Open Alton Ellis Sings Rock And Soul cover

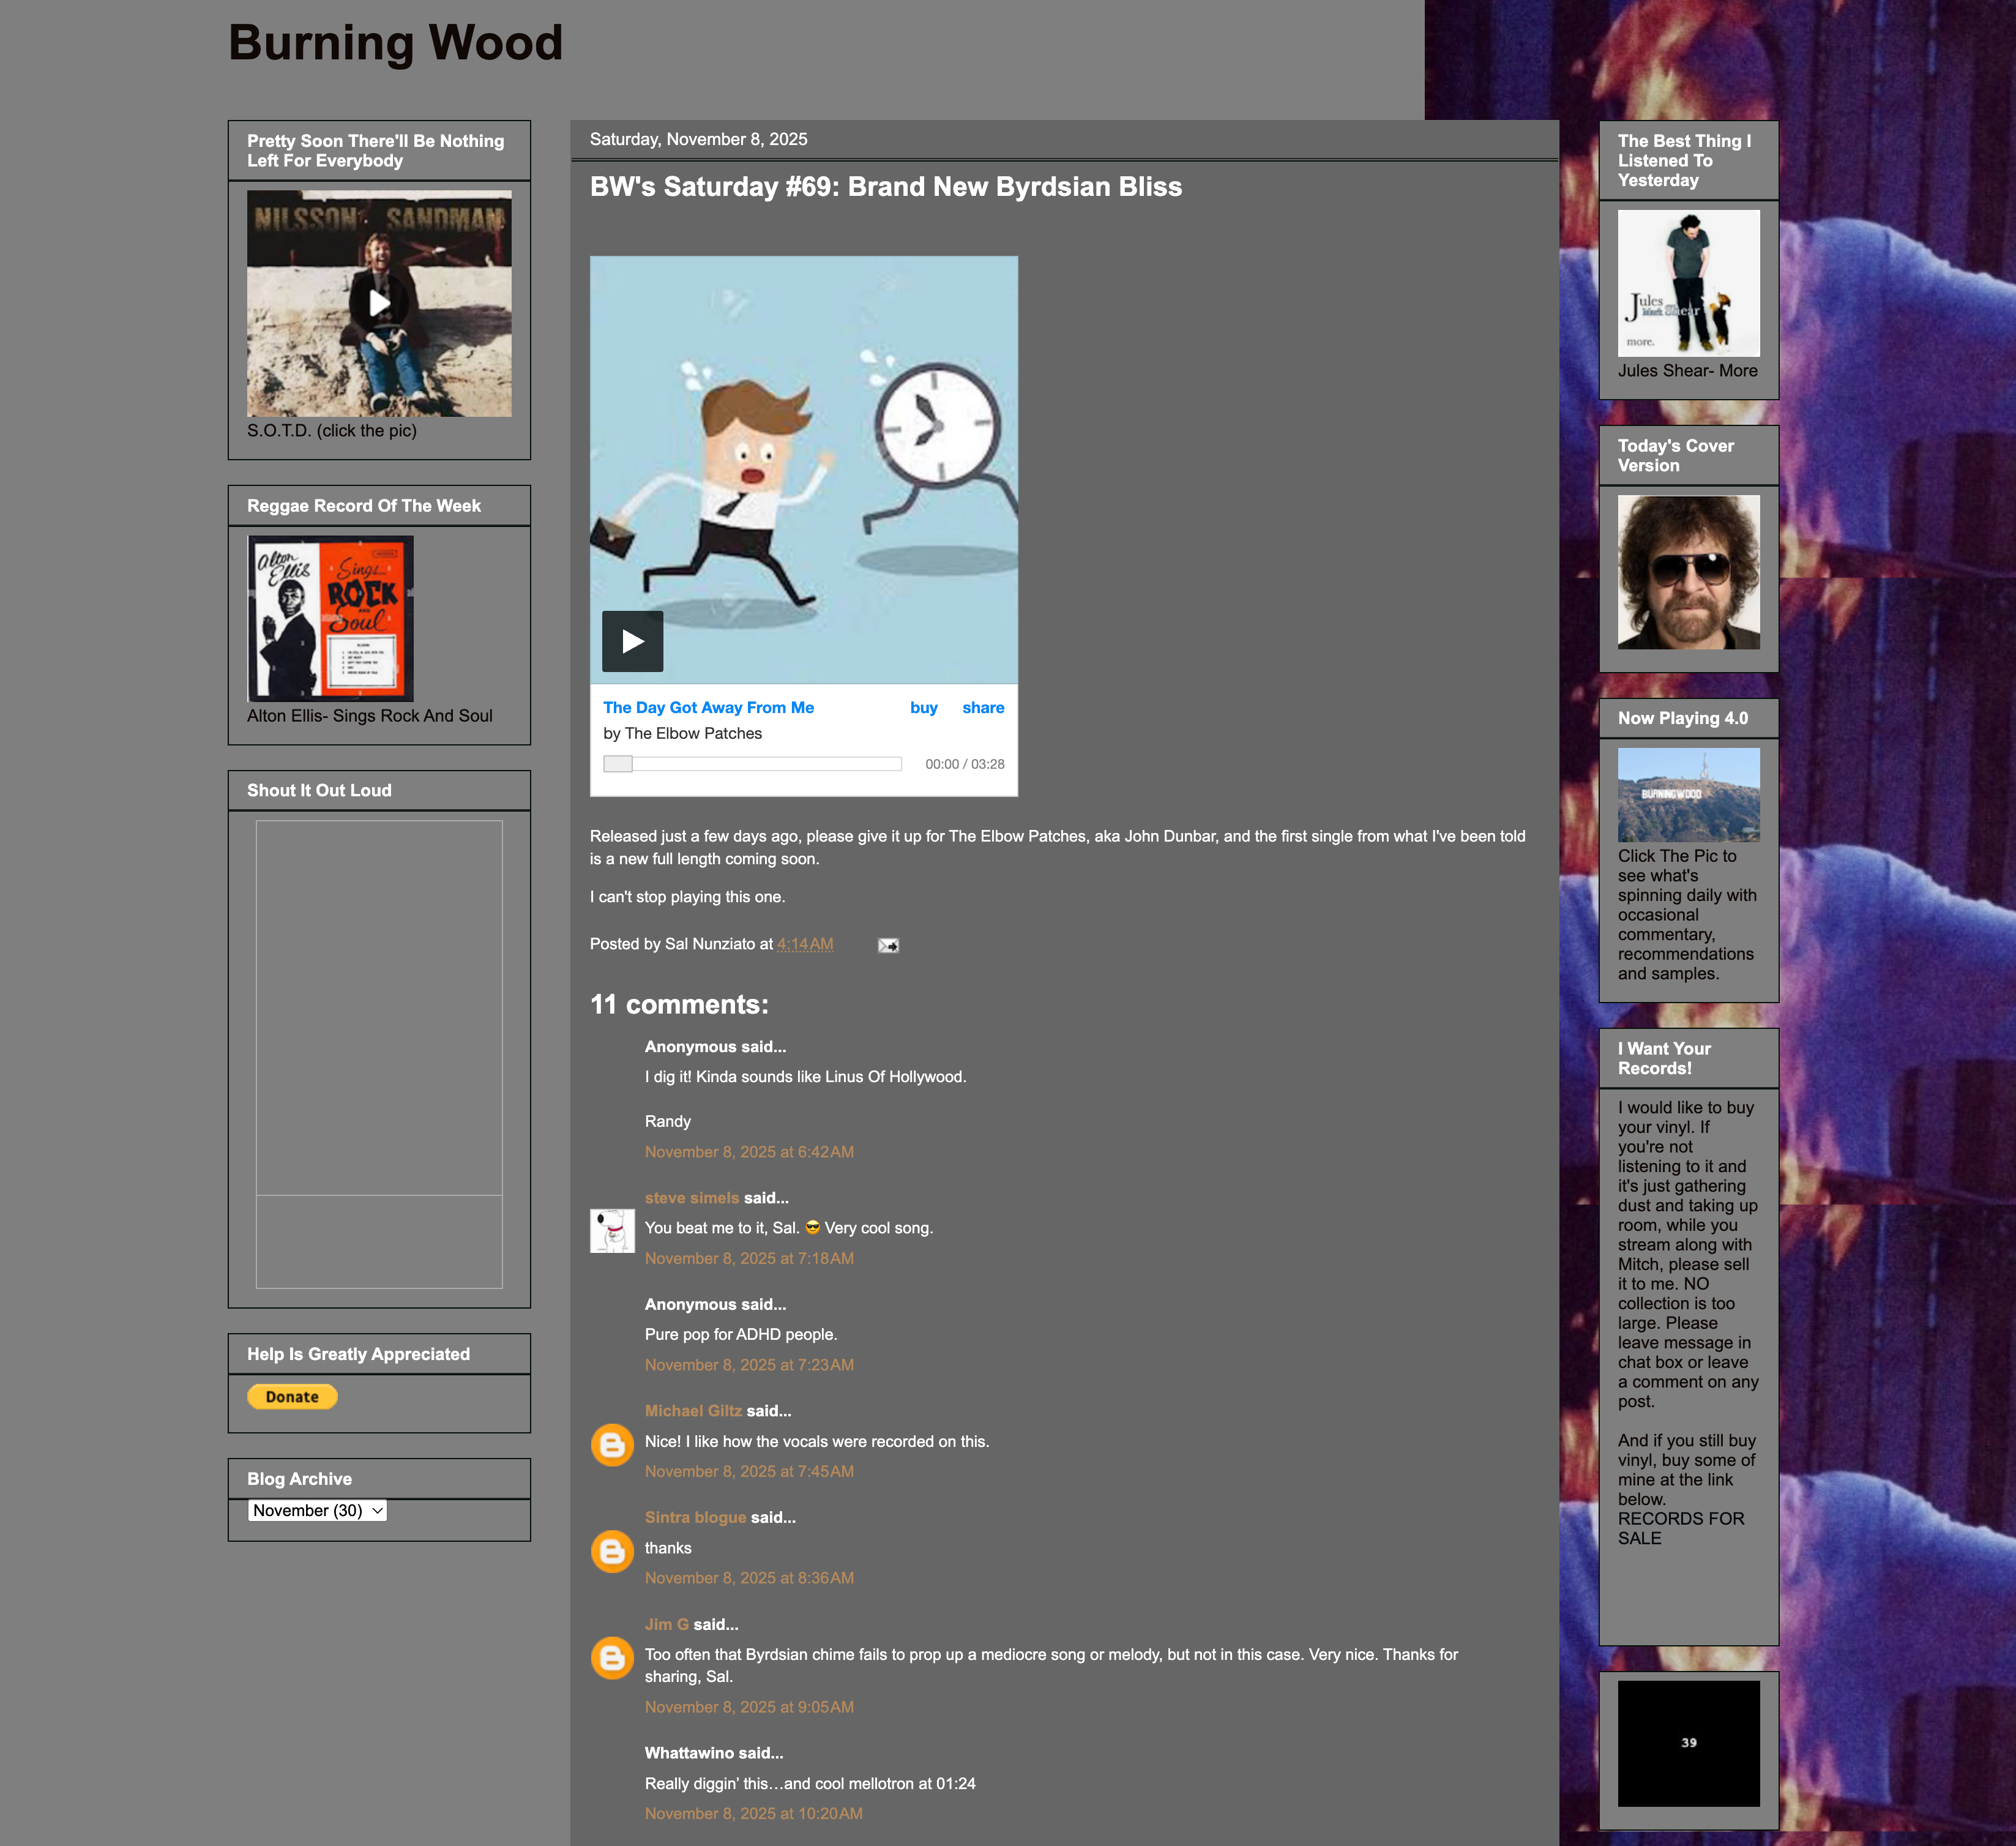click(331, 618)
